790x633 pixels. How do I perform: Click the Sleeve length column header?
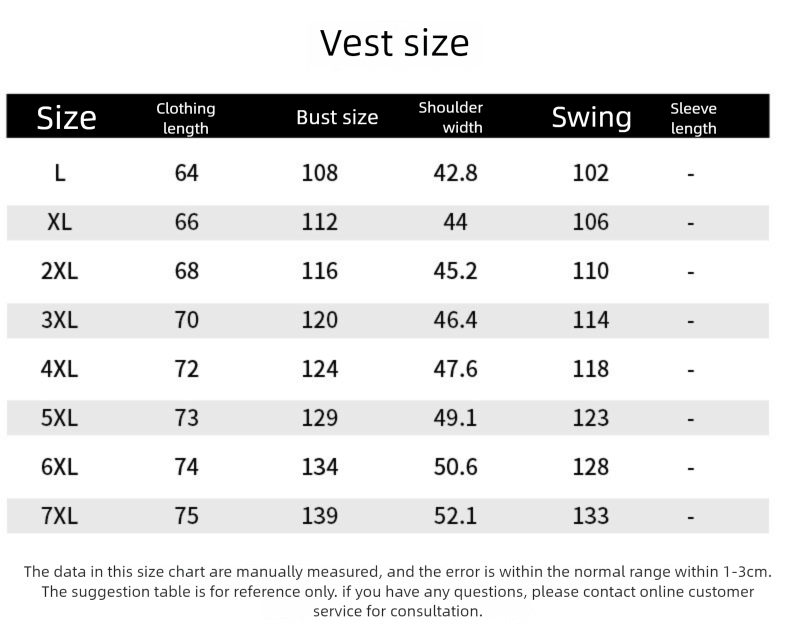point(693,118)
